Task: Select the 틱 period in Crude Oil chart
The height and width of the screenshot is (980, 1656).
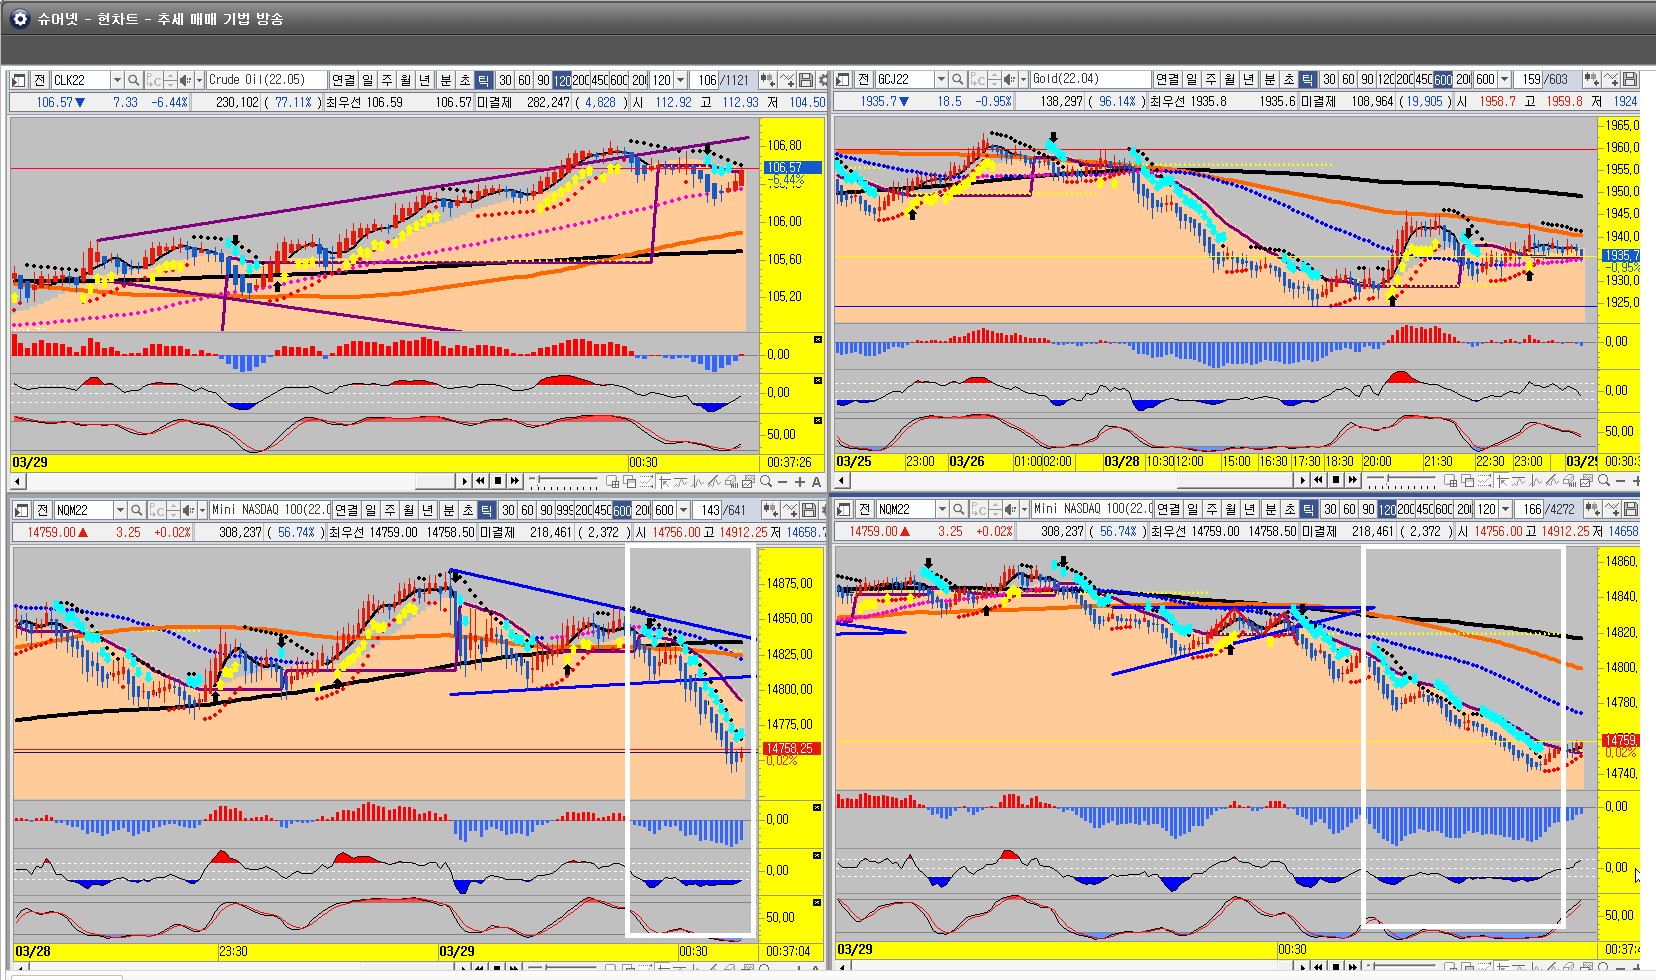Action: 483,80
